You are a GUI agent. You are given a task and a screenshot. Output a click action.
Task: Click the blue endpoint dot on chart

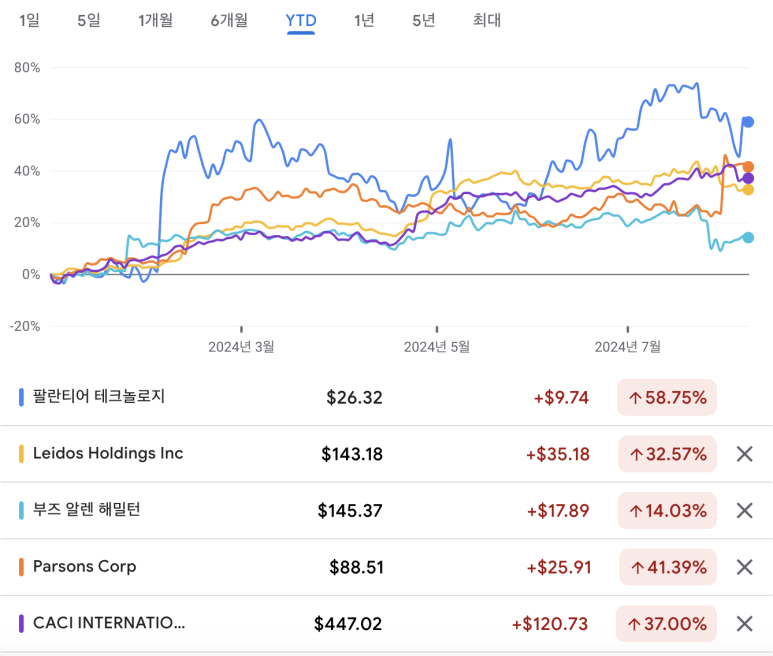click(x=748, y=122)
